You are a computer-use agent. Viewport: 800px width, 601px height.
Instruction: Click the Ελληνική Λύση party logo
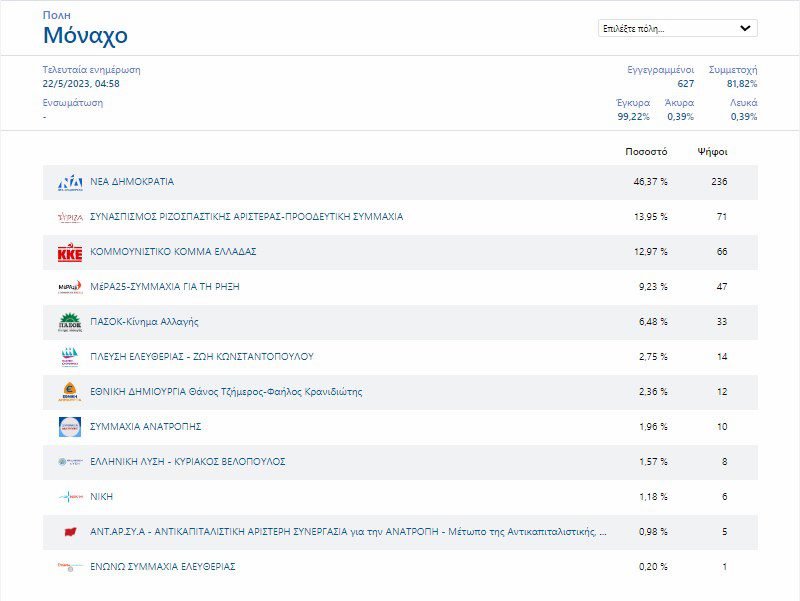tap(70, 462)
